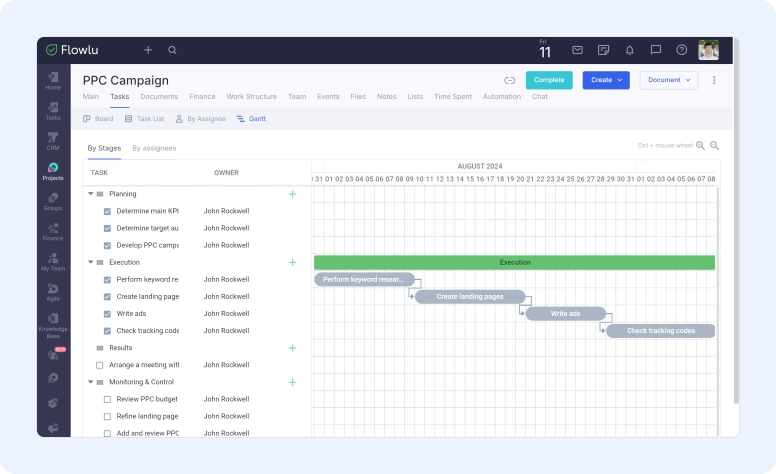Check the Arrange a meeting task

click(99, 365)
